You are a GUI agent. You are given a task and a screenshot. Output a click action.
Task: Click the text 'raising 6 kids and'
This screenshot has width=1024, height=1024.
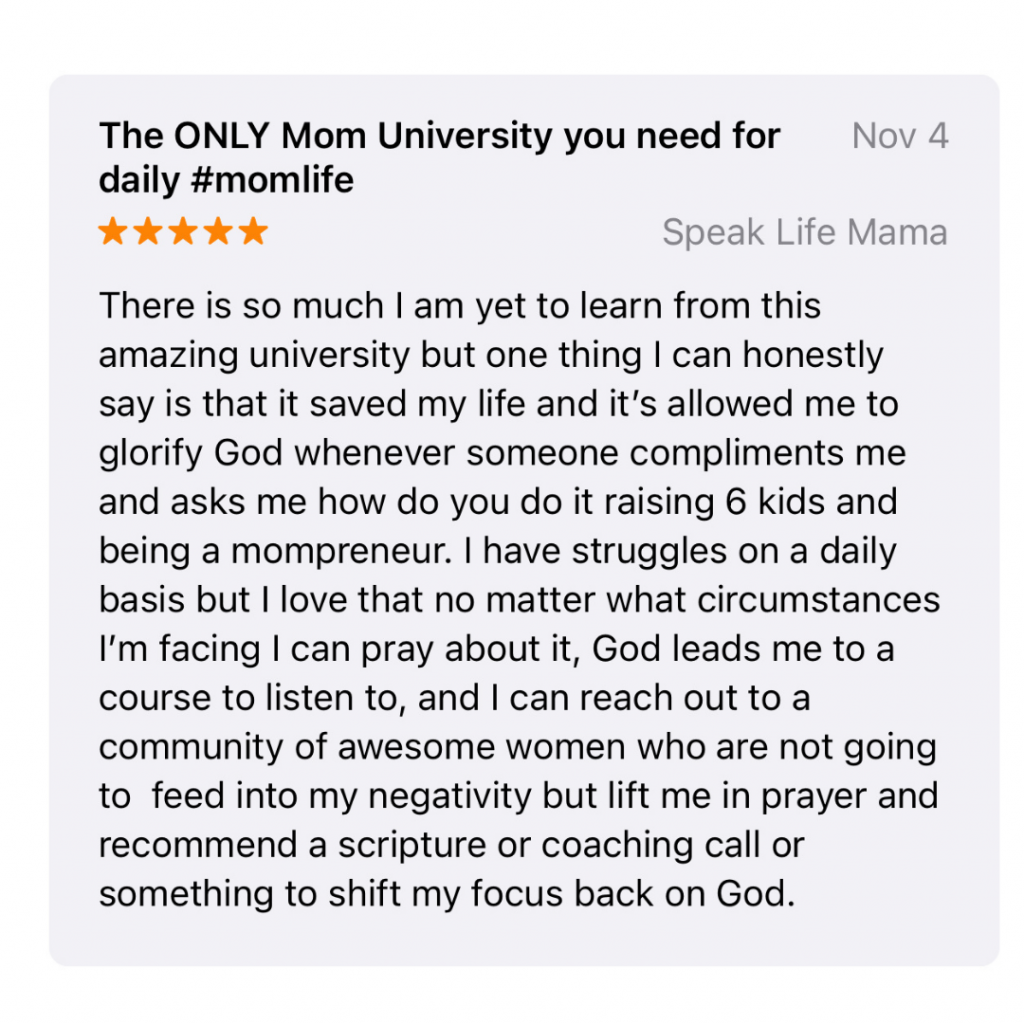coord(750,502)
